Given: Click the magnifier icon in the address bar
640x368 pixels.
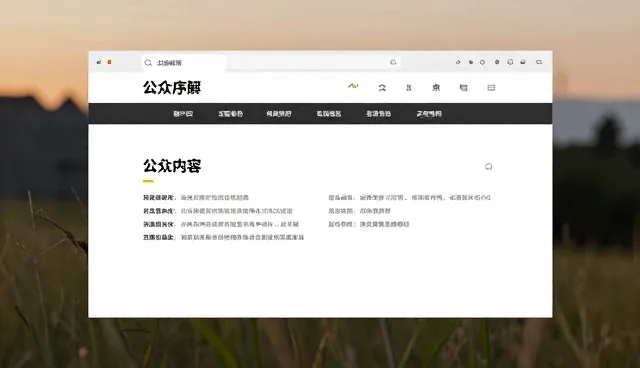Looking at the screenshot, I should (x=148, y=63).
